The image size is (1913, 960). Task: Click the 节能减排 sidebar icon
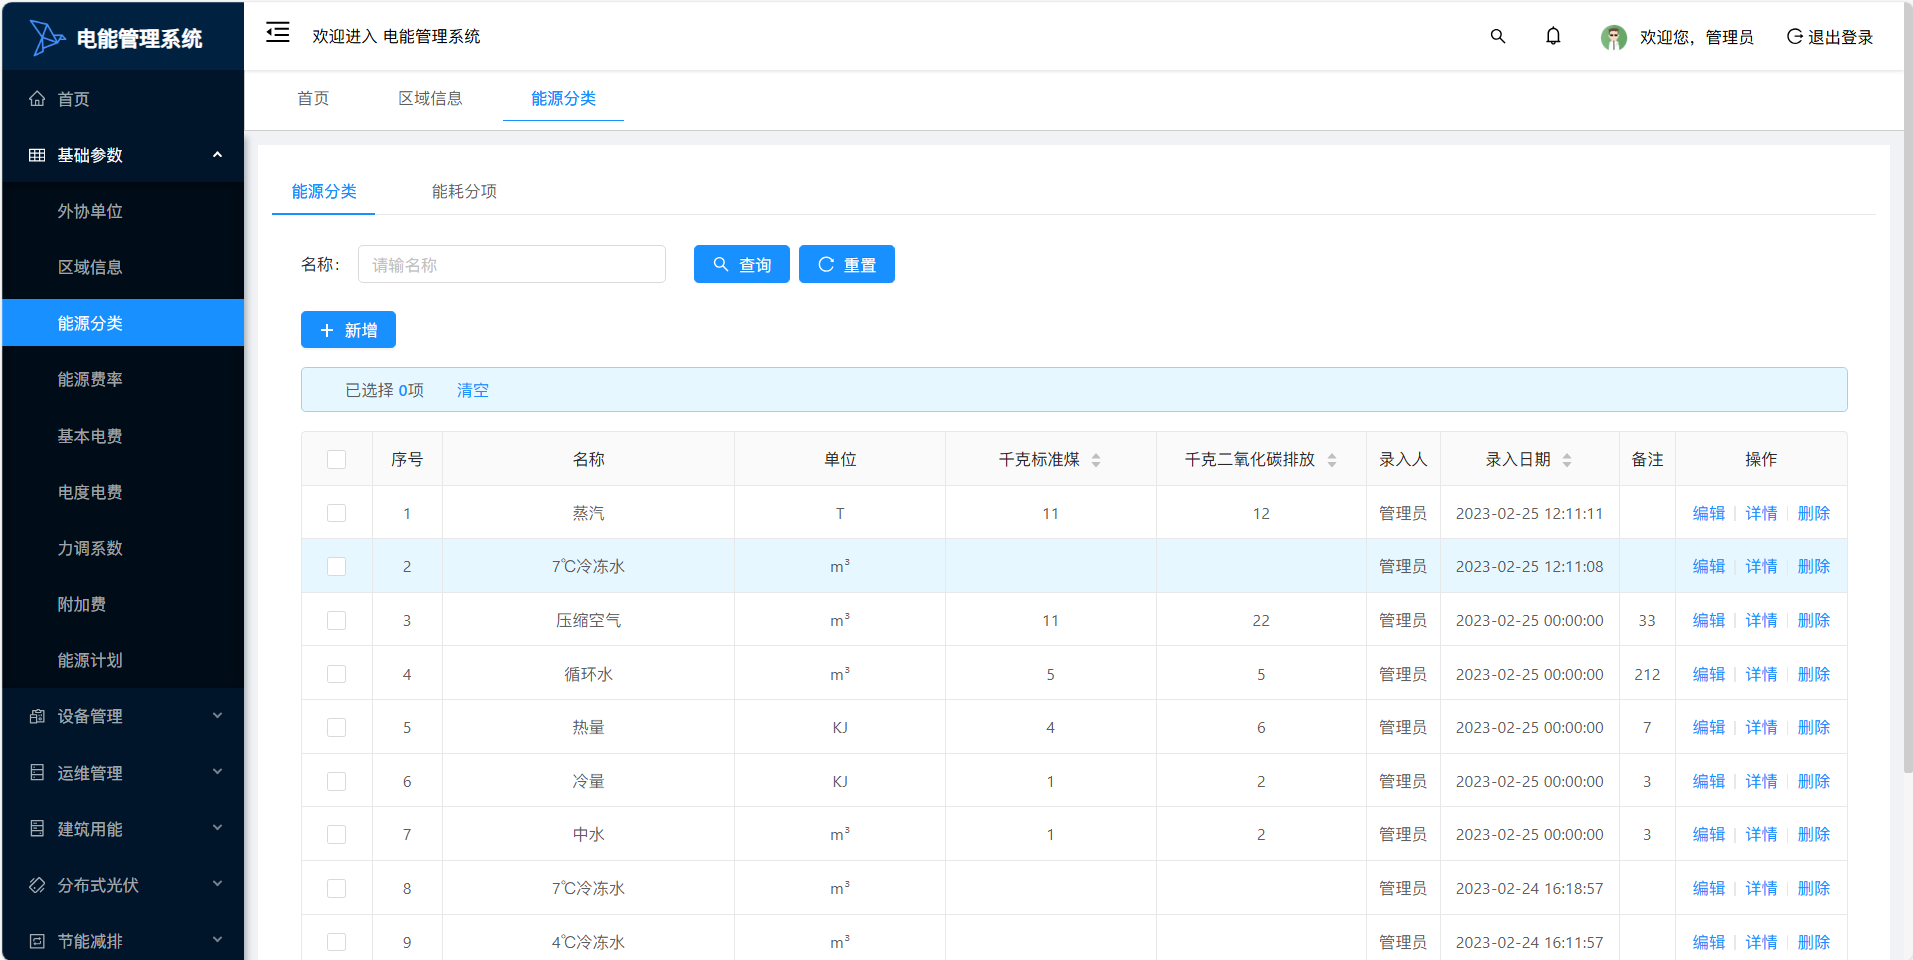37,941
